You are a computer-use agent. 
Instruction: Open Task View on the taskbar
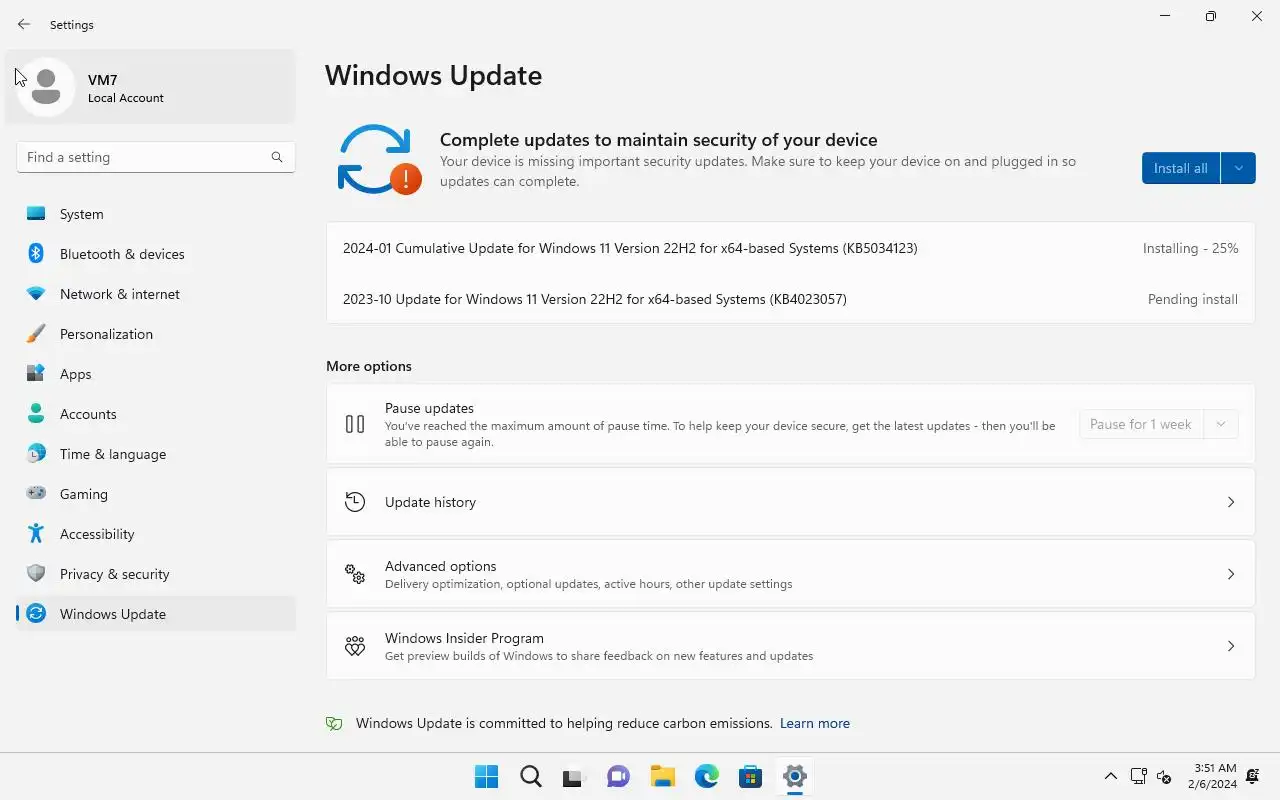pyautogui.click(x=574, y=776)
